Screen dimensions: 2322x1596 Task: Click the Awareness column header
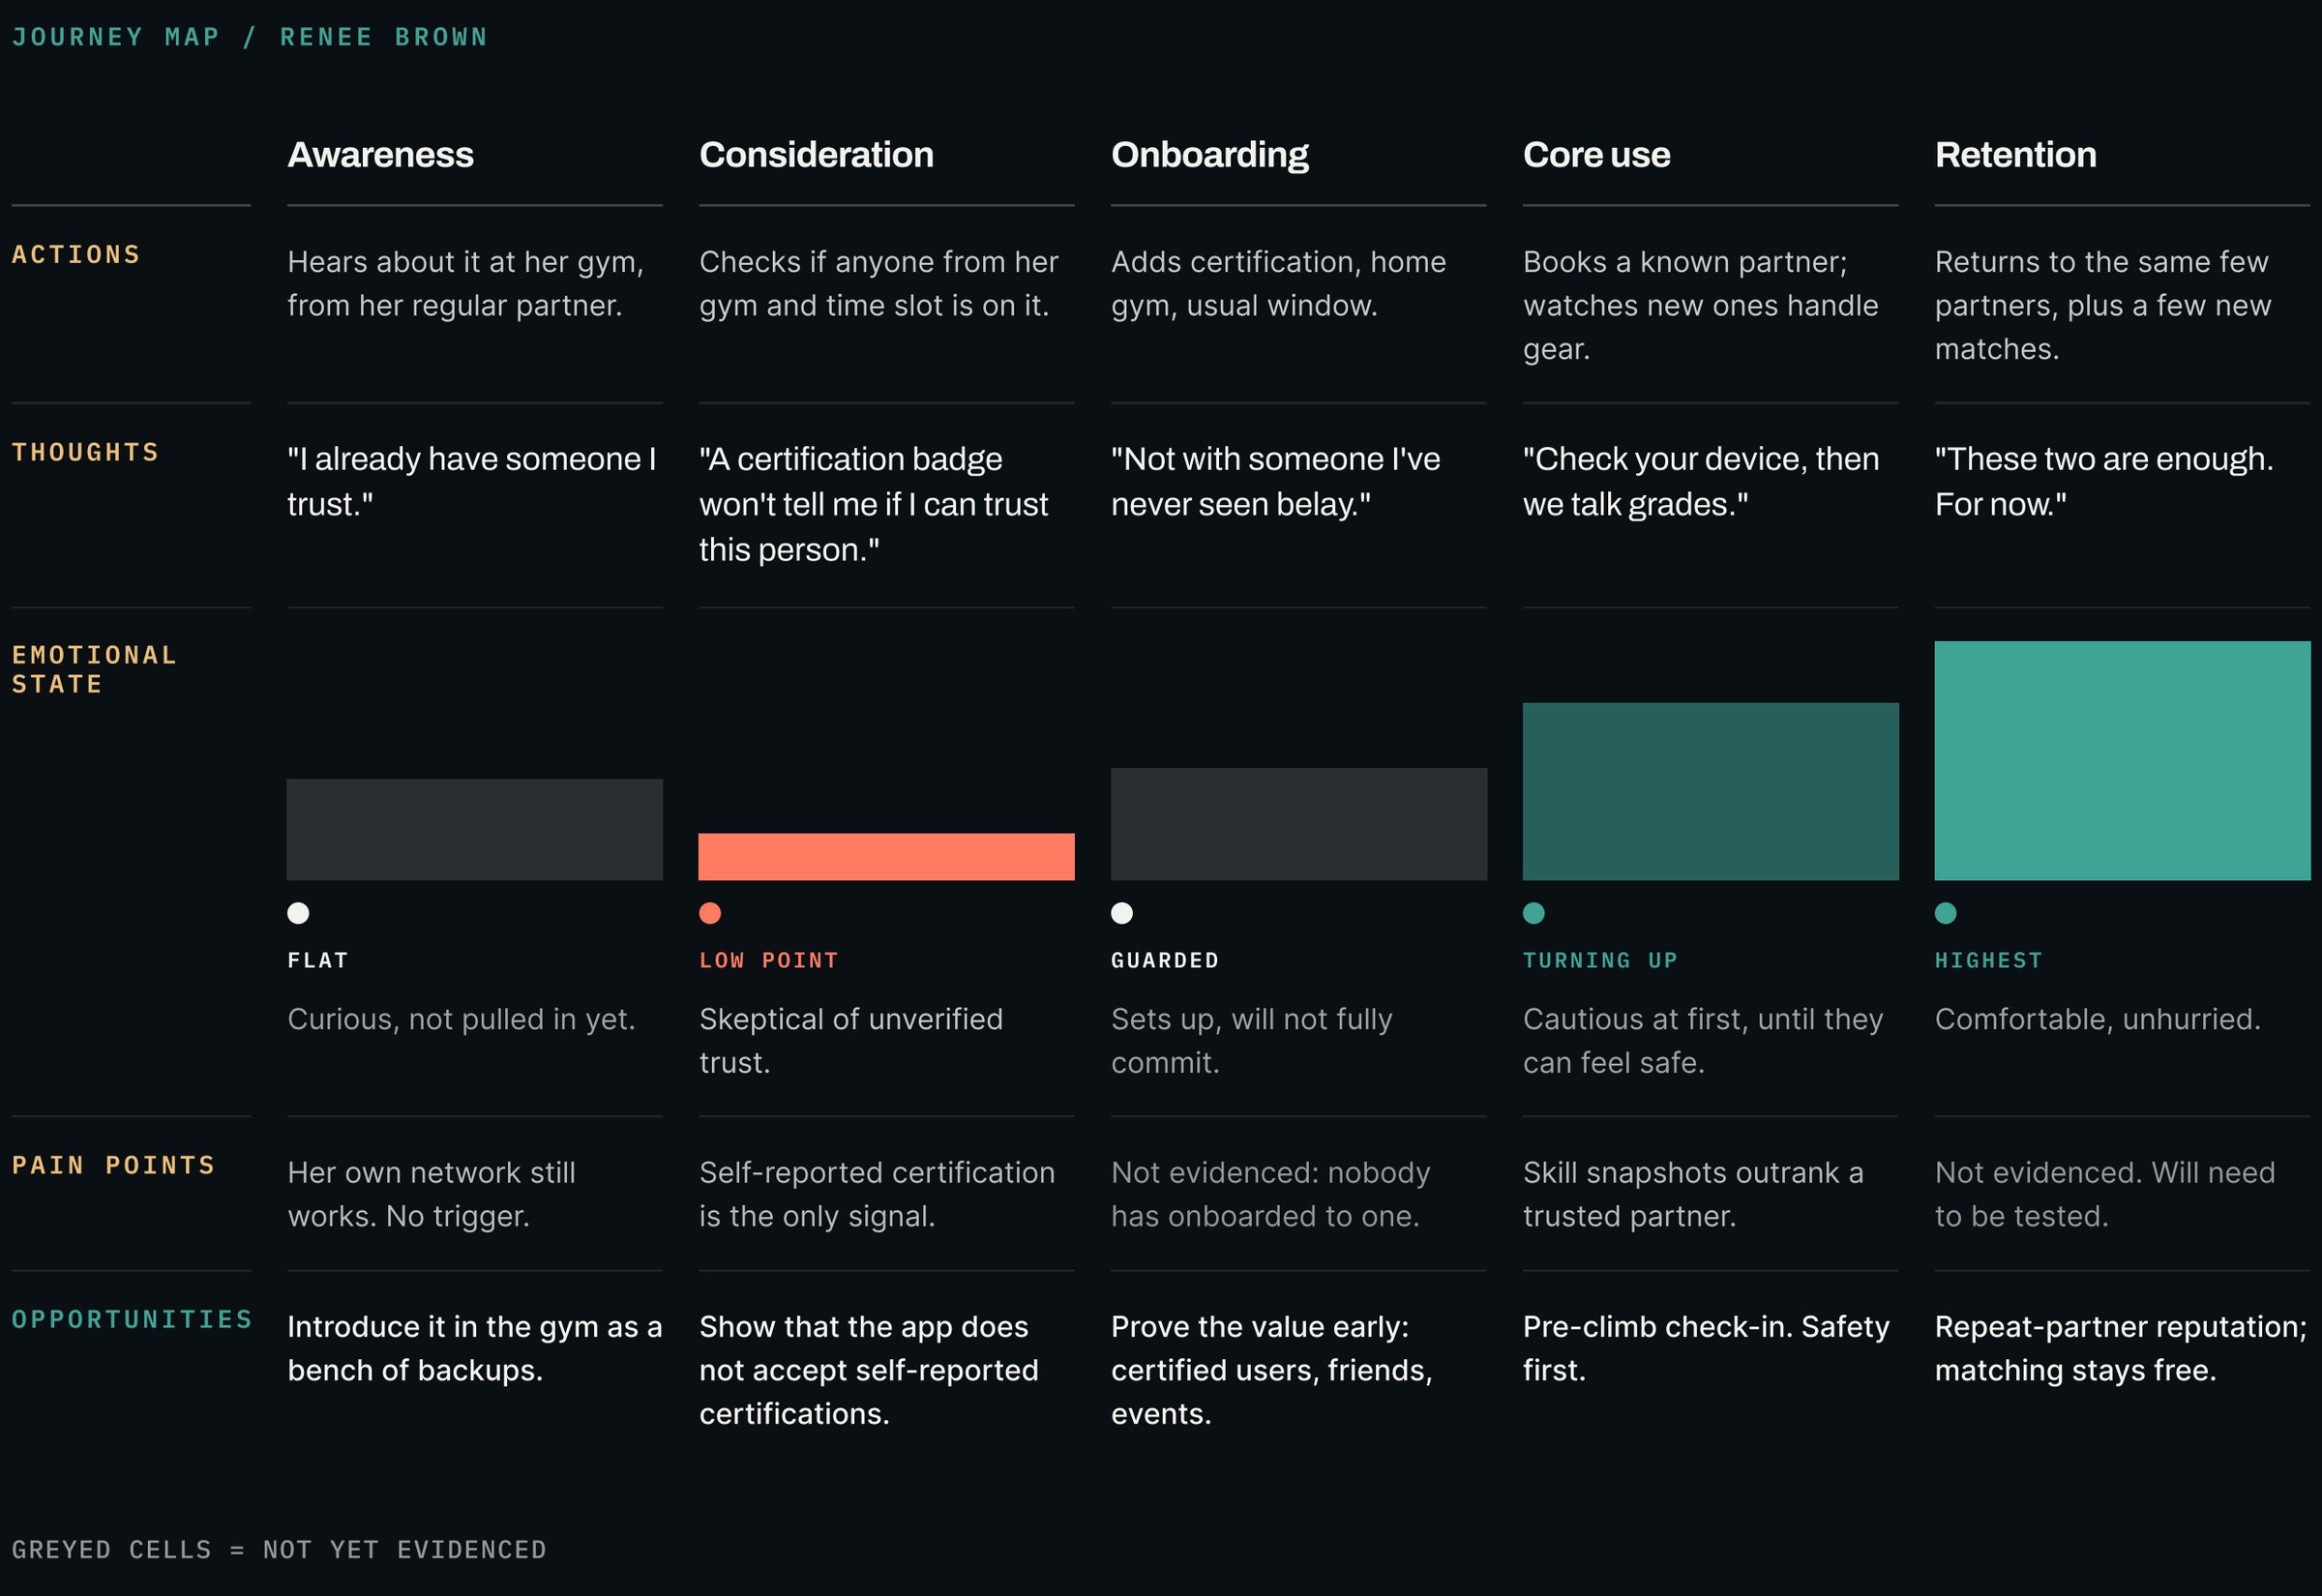tap(381, 155)
